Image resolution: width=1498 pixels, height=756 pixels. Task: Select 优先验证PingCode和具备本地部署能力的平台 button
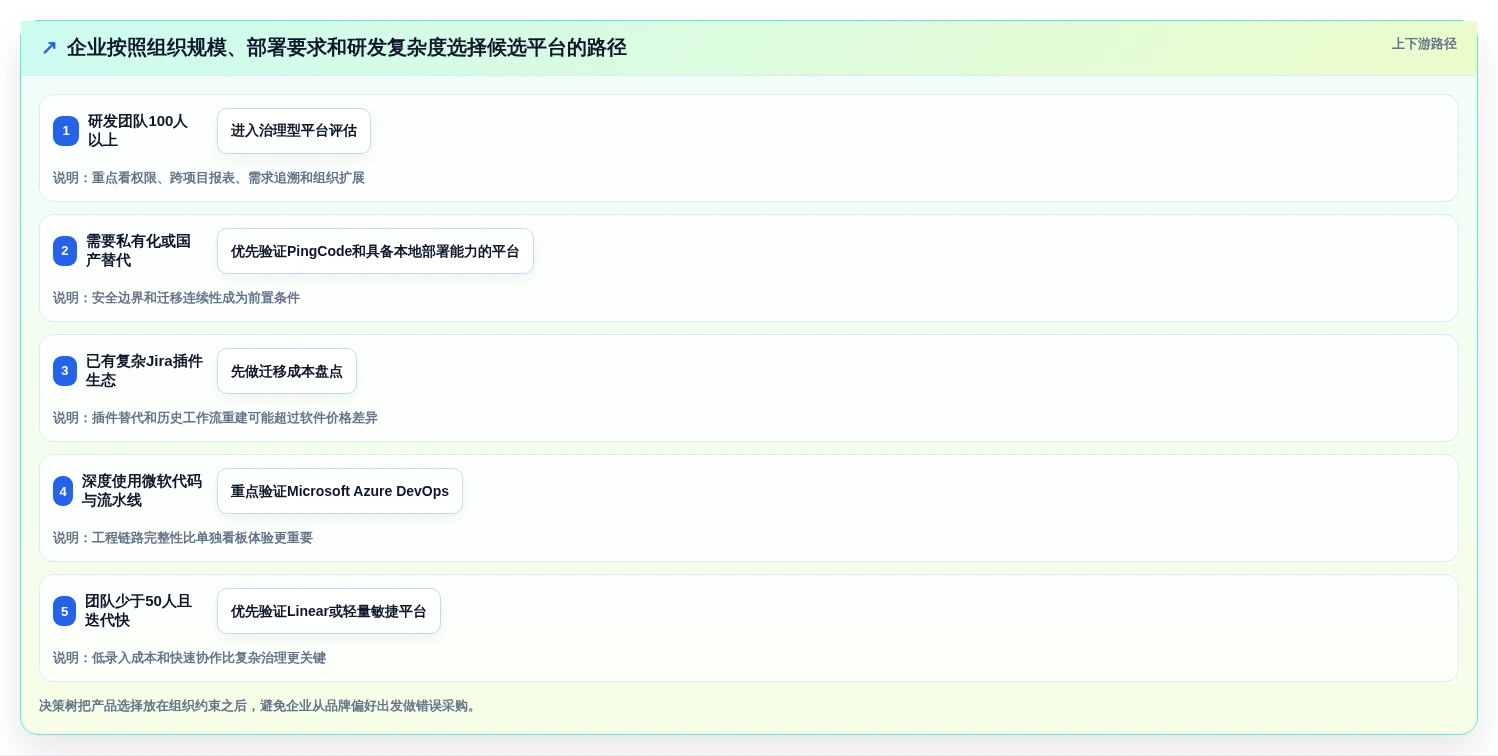pos(375,251)
